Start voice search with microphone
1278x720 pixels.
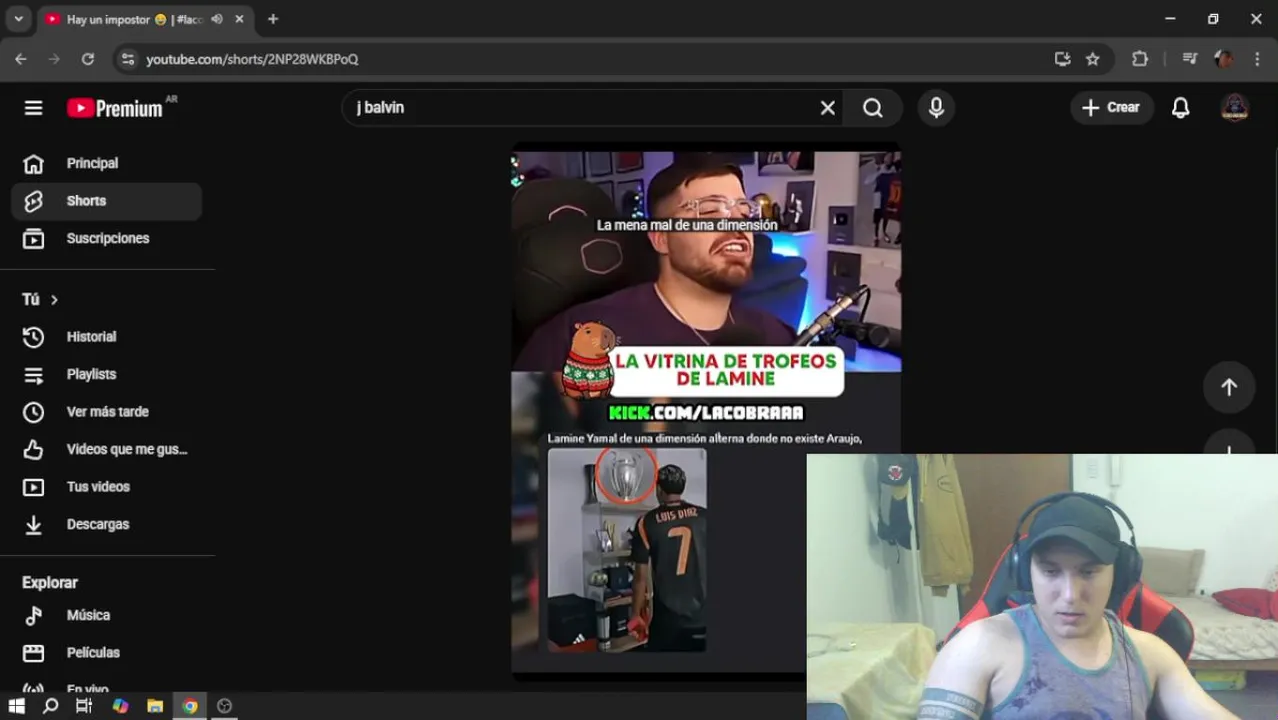[x=936, y=108]
